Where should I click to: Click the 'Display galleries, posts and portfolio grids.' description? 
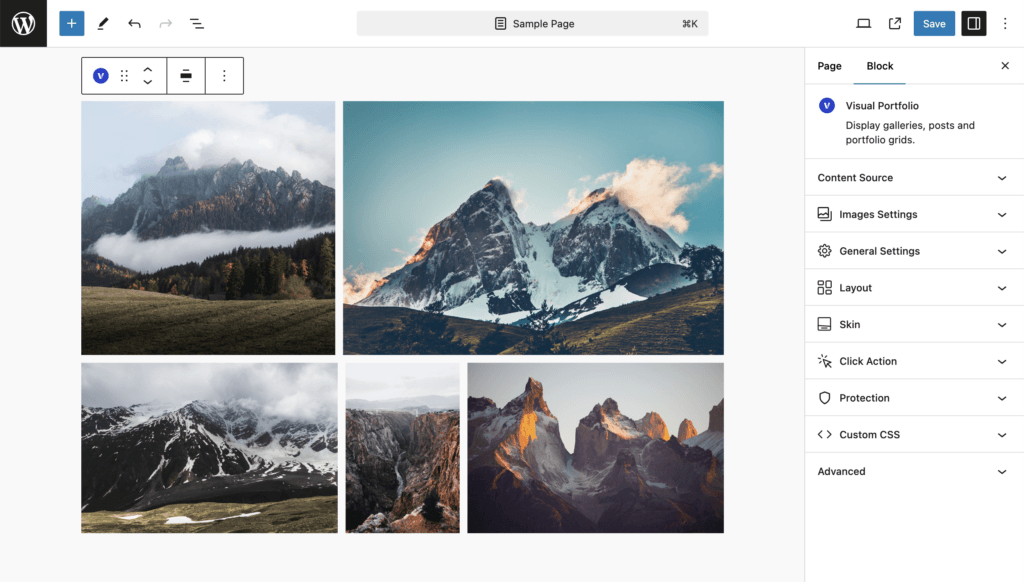click(910, 133)
